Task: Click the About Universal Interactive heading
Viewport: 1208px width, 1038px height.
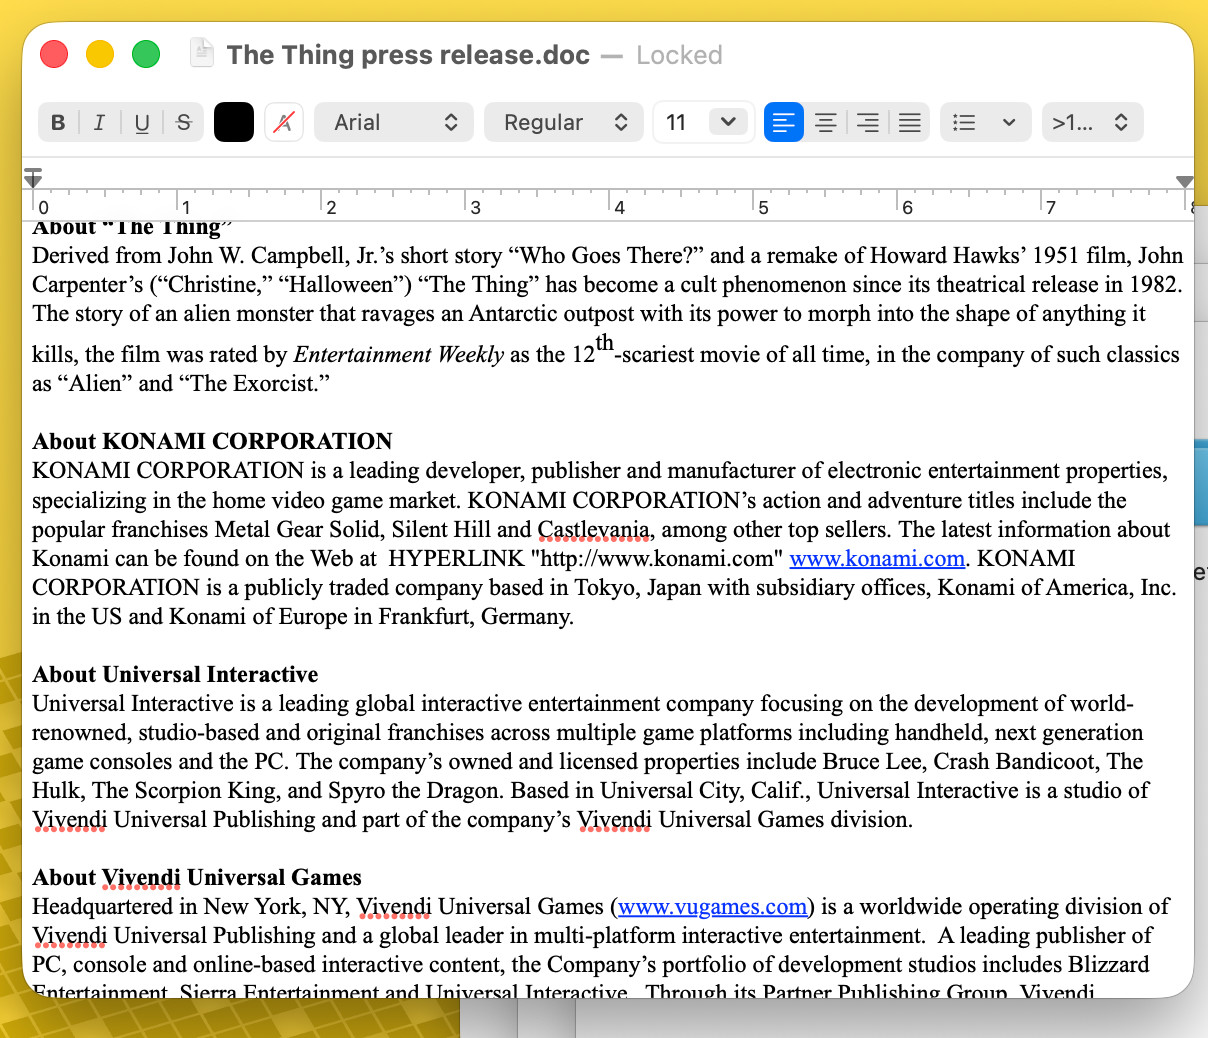Action: pyautogui.click(x=175, y=674)
